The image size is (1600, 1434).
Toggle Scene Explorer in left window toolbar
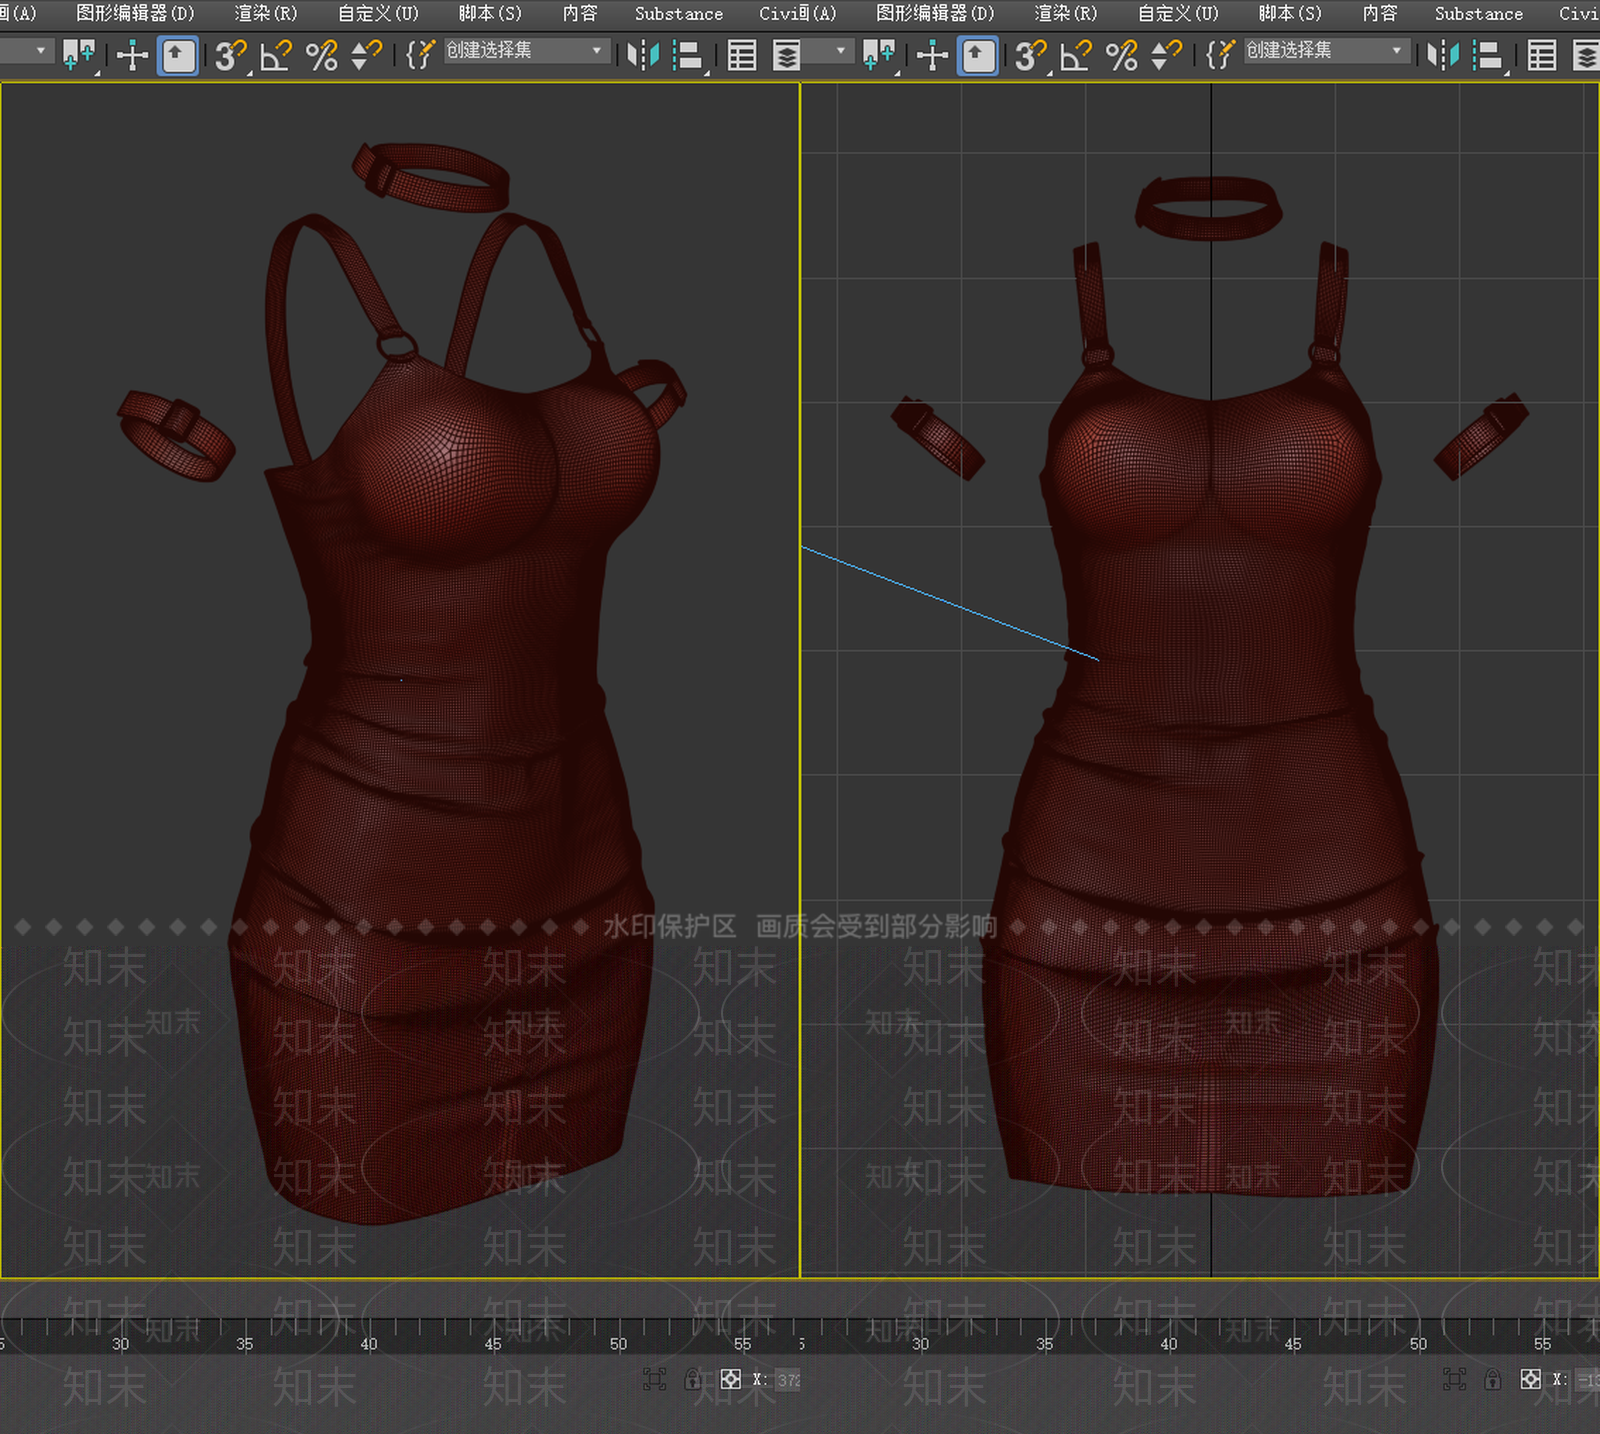pyautogui.click(x=741, y=55)
